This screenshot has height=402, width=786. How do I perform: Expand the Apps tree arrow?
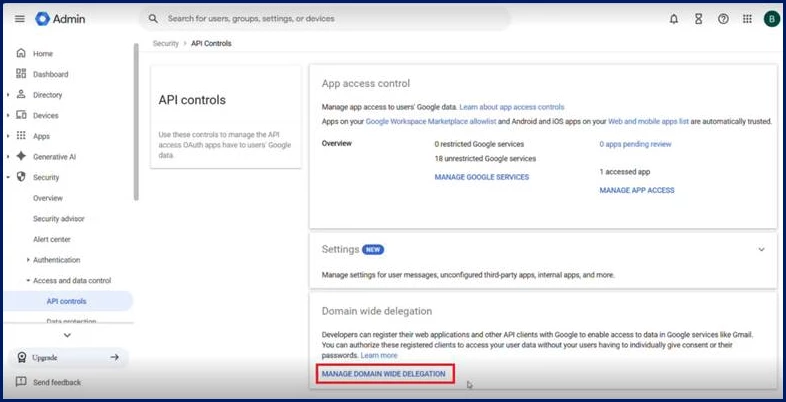(x=8, y=136)
